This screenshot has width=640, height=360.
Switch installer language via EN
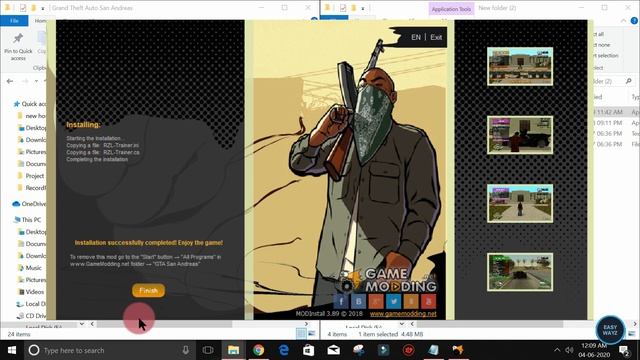click(x=416, y=37)
